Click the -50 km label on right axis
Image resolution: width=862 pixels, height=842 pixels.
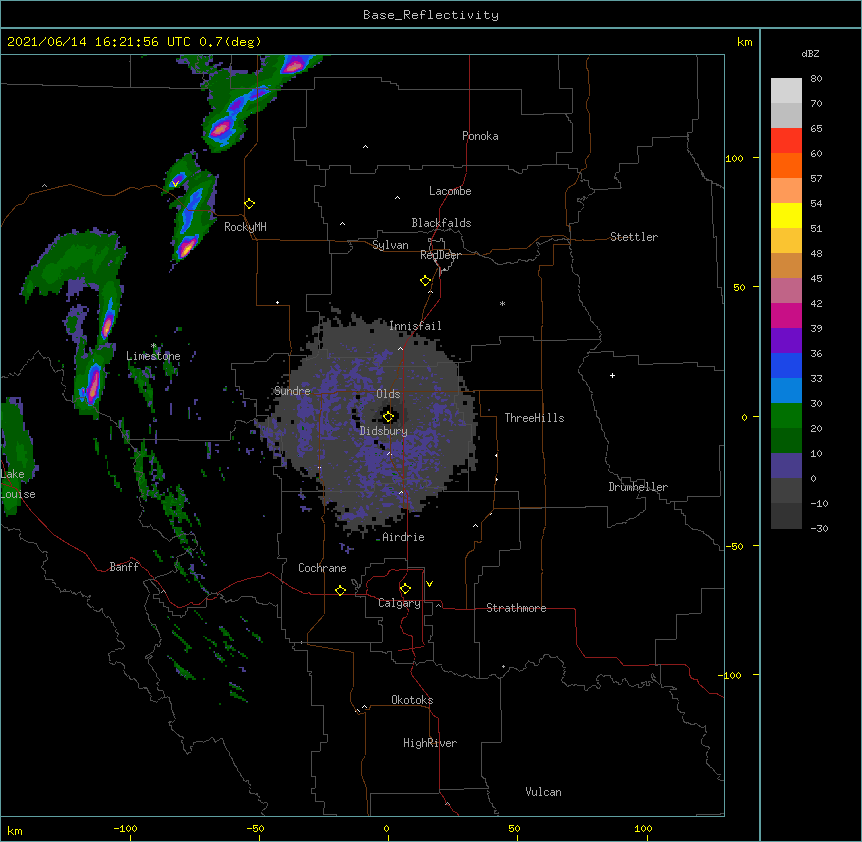click(734, 546)
